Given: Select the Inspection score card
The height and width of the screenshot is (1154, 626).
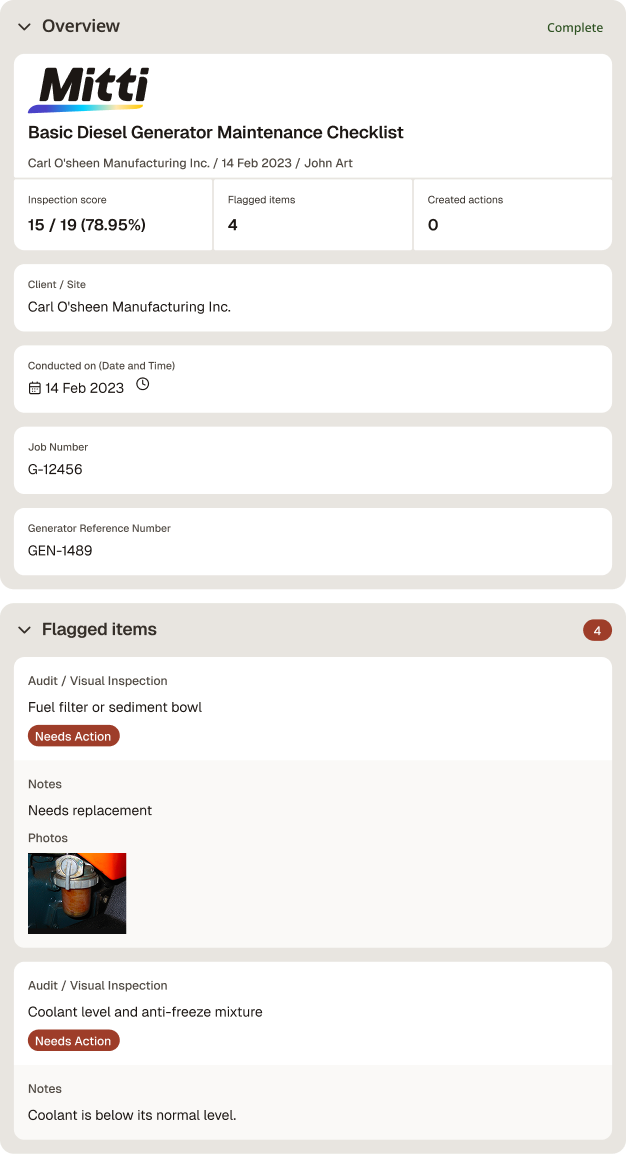Looking at the screenshot, I should pos(113,214).
